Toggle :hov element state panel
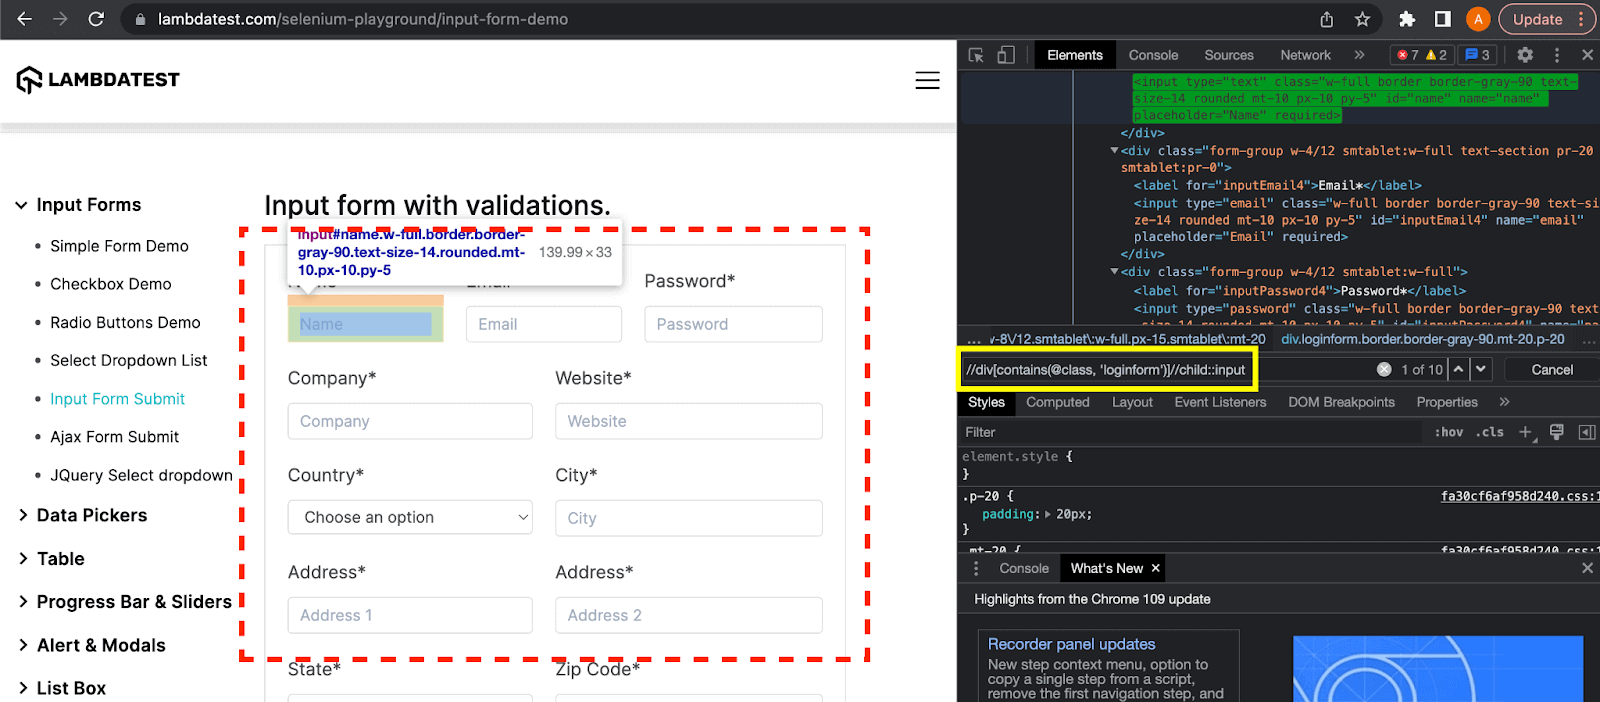Viewport: 1600px width, 702px height. click(1448, 432)
